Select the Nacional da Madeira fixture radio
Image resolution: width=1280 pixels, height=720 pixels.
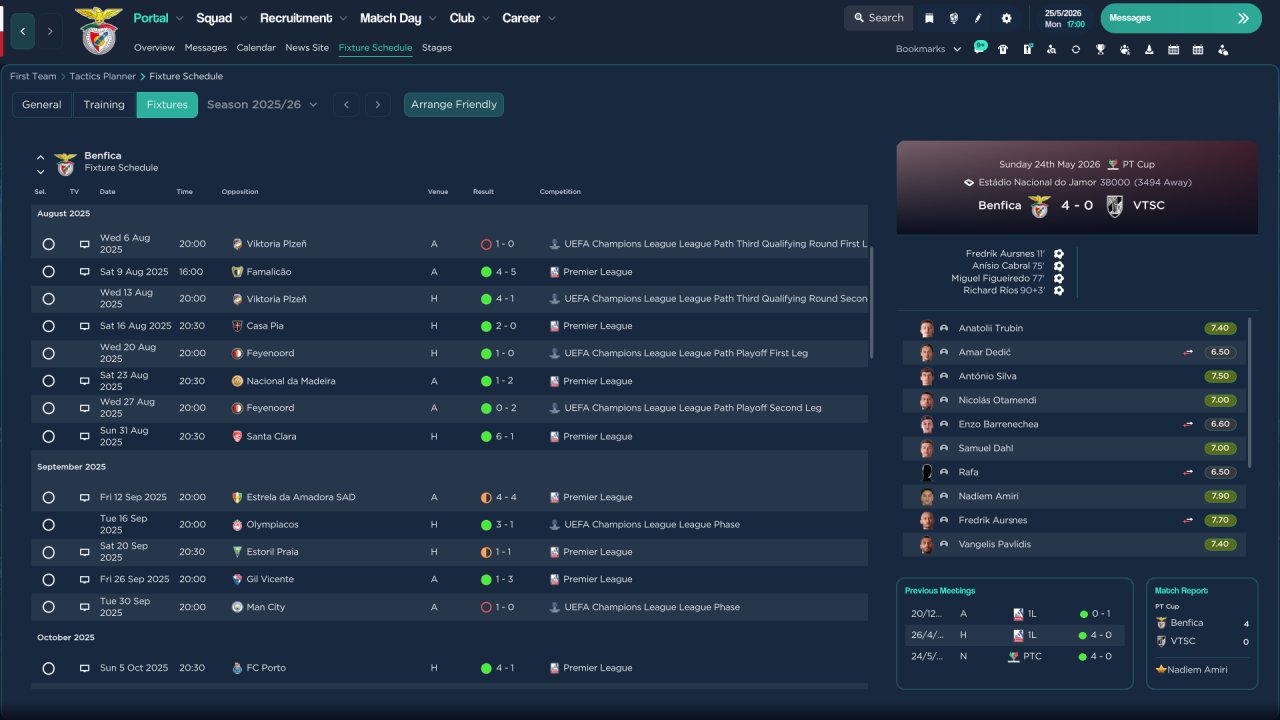point(48,381)
